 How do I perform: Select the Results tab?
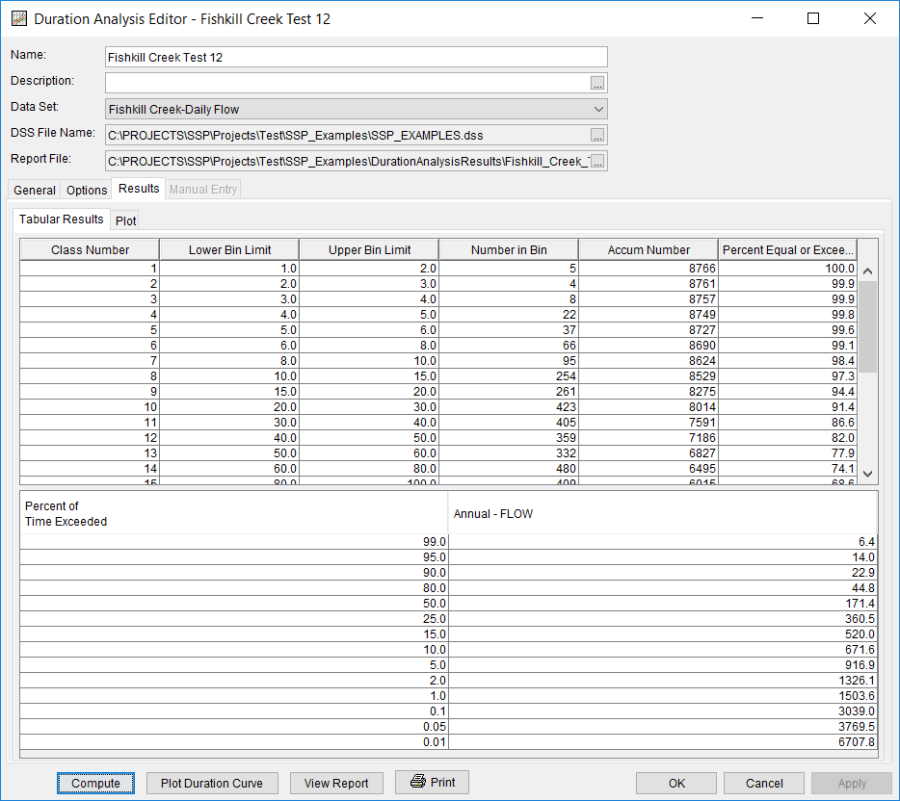pyautogui.click(x=139, y=189)
